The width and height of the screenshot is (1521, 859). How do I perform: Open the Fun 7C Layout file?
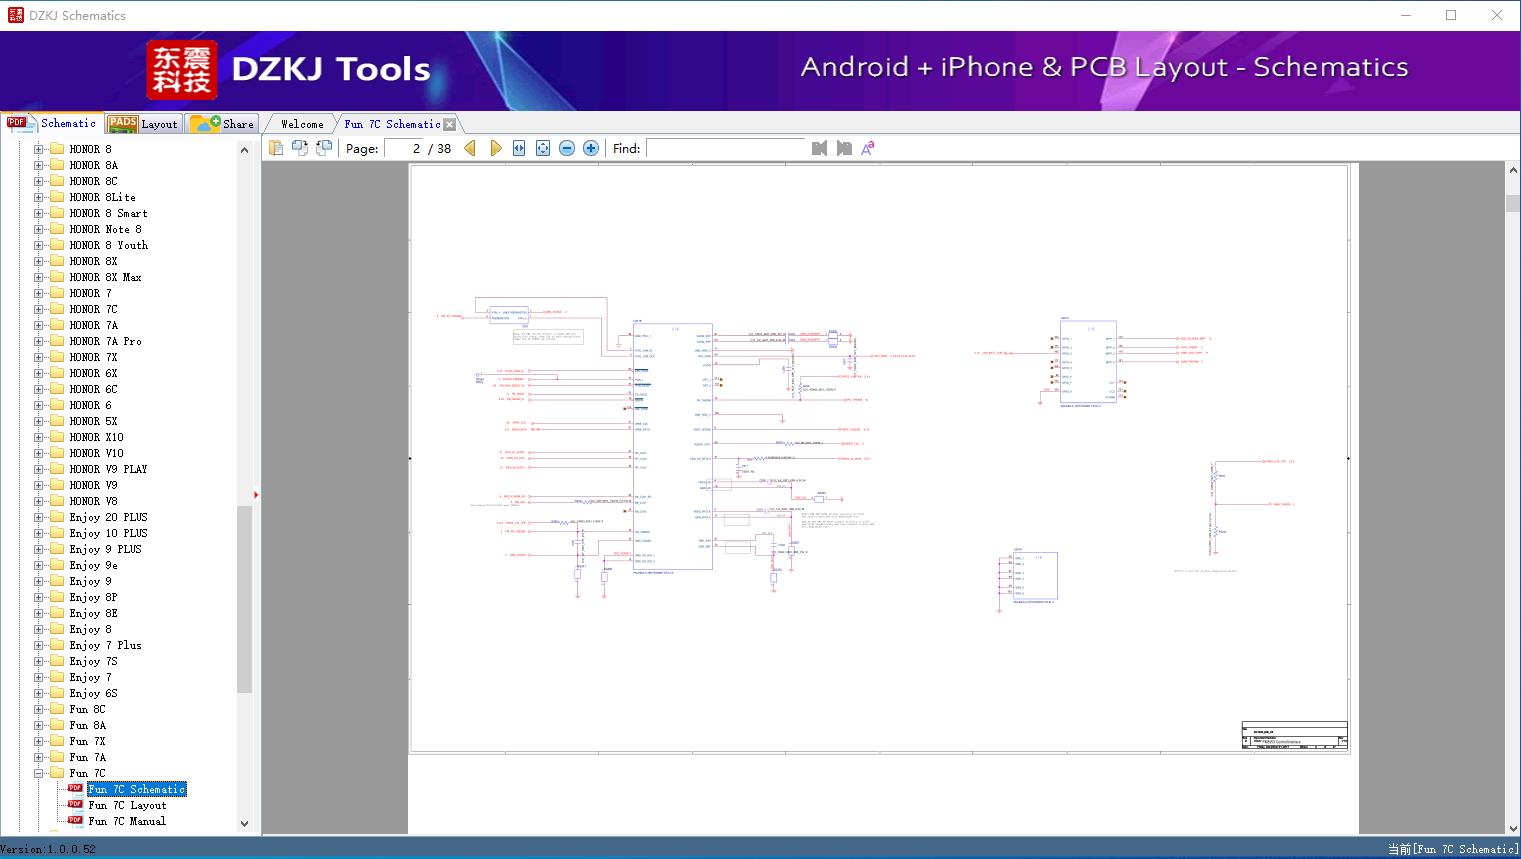point(127,805)
